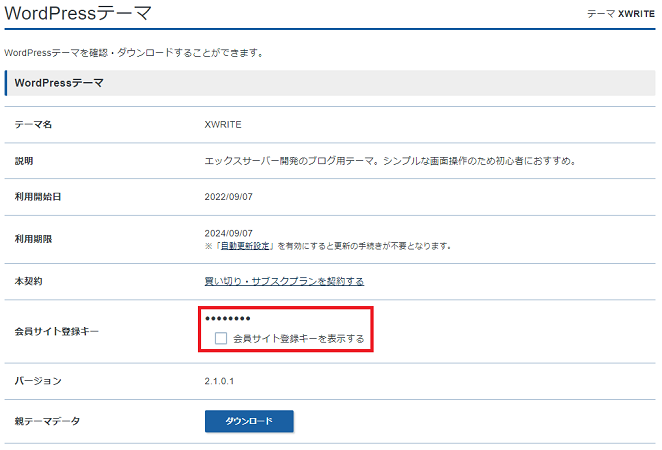Select the version value 2.1.0.1
The width and height of the screenshot is (662, 450).
(x=219, y=381)
